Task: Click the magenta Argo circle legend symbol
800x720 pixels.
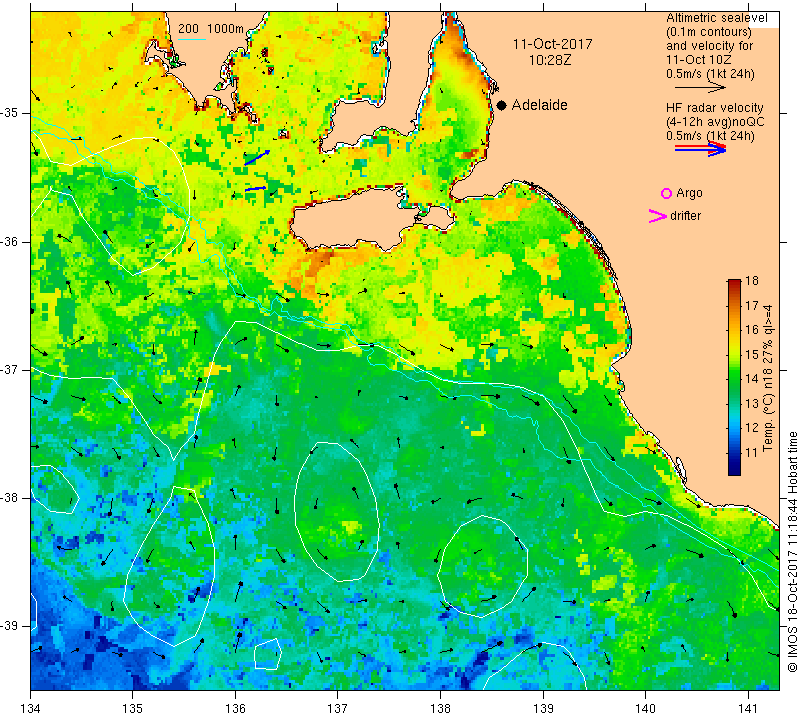Action: (x=666, y=193)
